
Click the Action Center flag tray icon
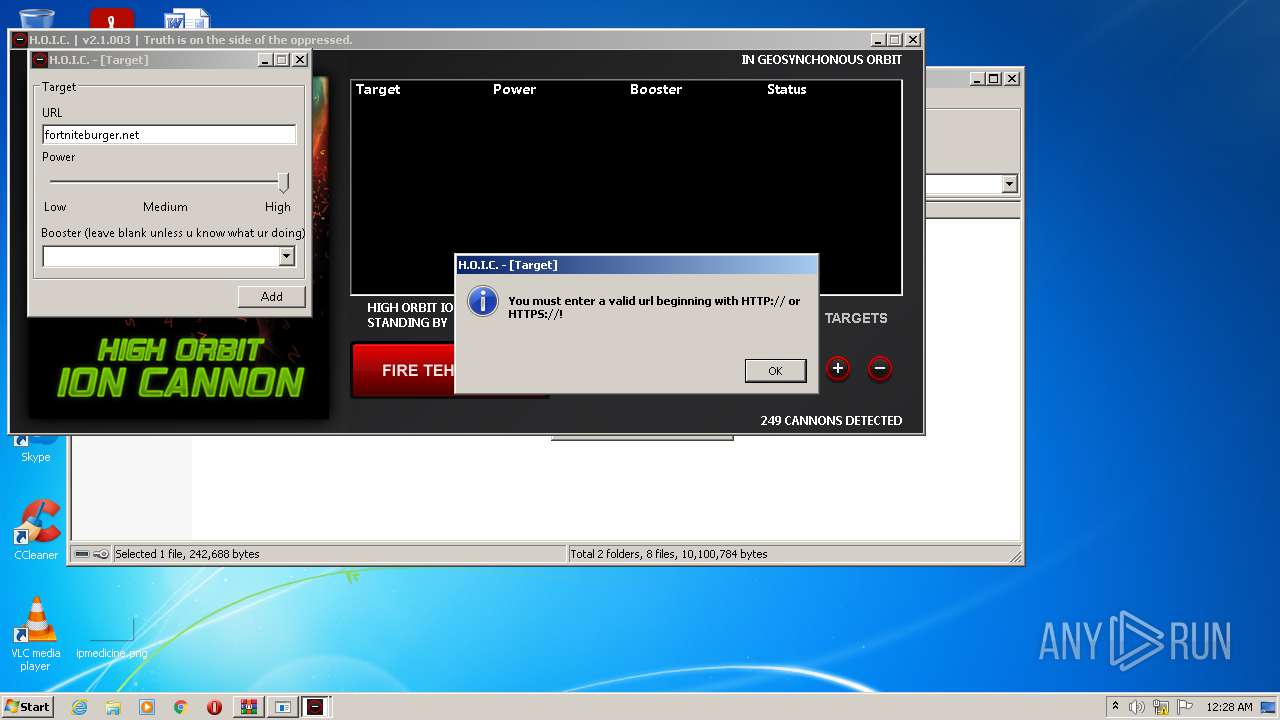[x=1185, y=707]
